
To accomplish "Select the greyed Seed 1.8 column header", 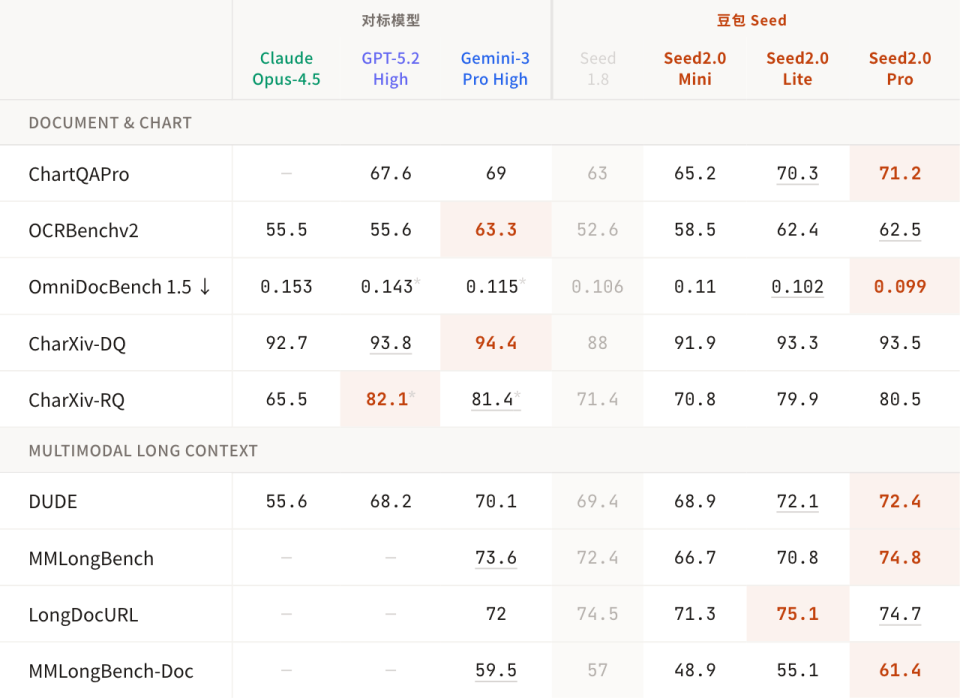I will pyautogui.click(x=598, y=69).
